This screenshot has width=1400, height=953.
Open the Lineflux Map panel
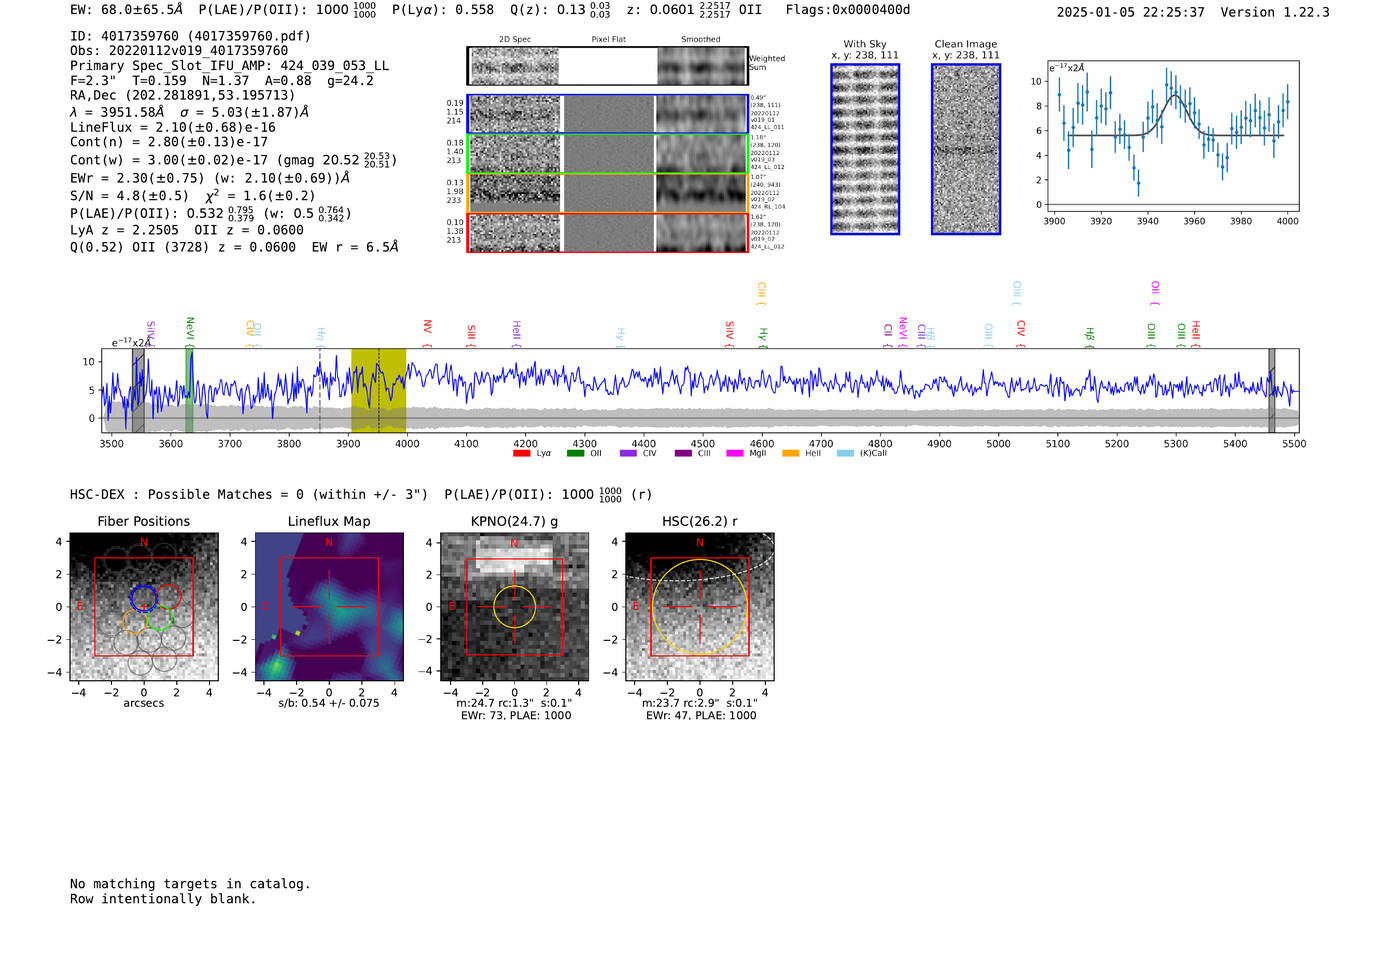pyautogui.click(x=329, y=608)
